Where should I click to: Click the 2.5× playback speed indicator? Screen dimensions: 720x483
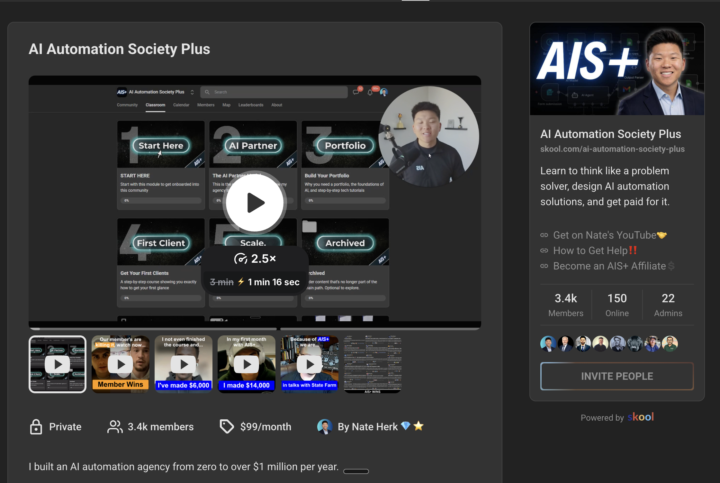click(x=255, y=258)
